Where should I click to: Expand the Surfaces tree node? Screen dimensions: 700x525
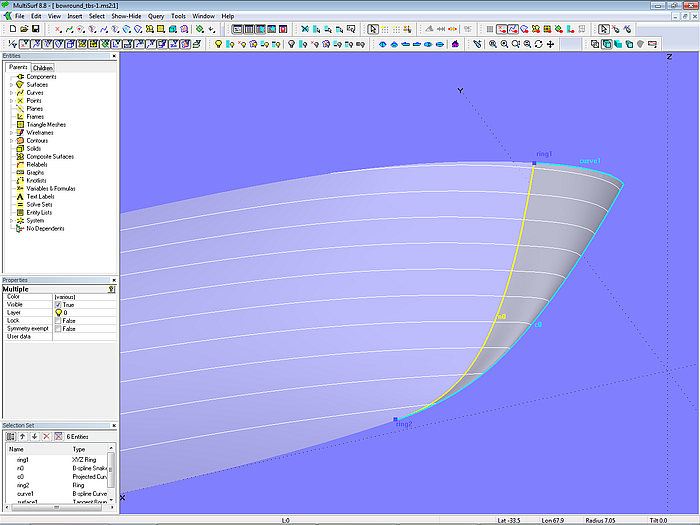point(11,85)
